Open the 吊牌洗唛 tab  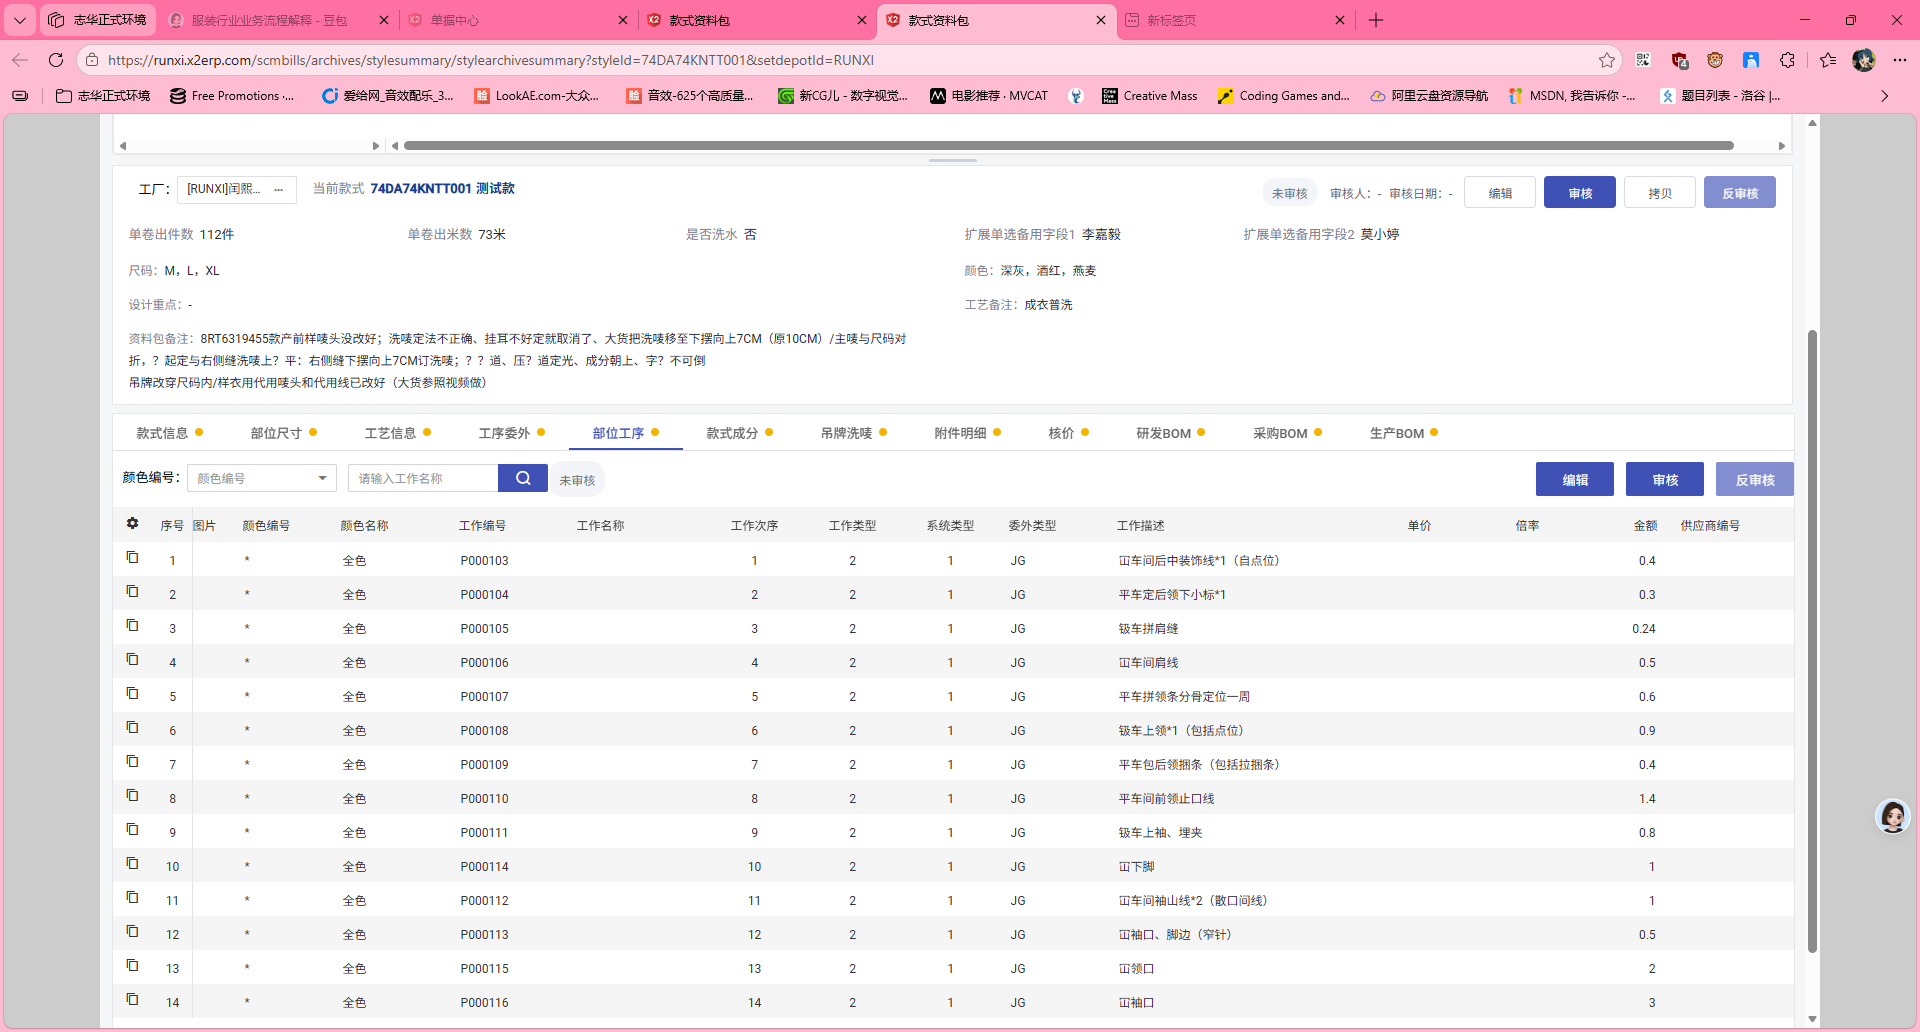854,433
